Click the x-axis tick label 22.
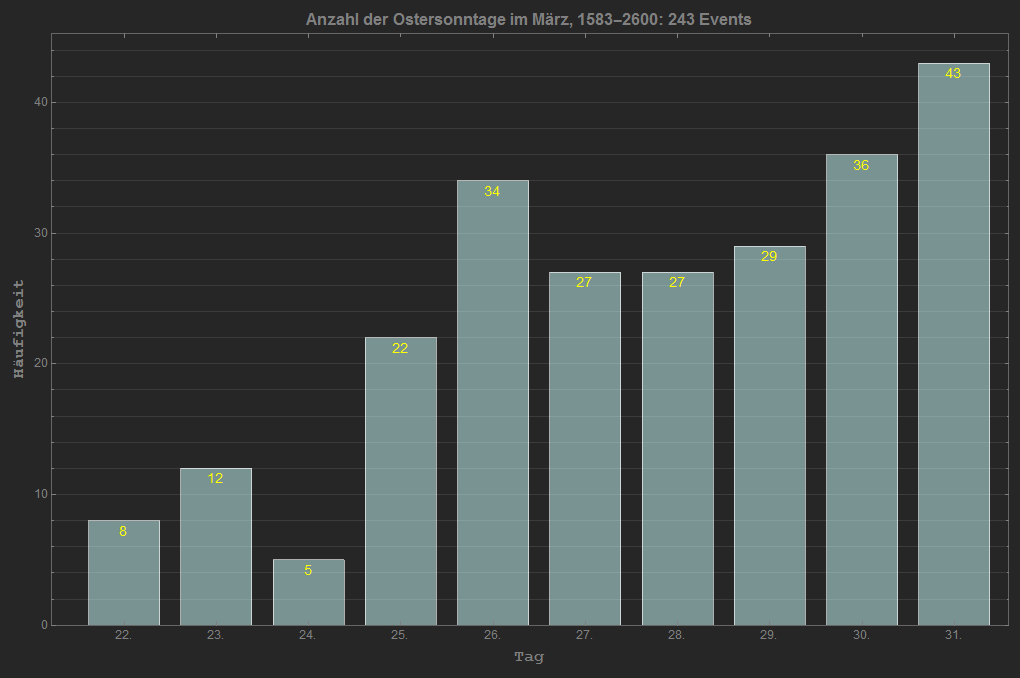Image resolution: width=1020 pixels, height=678 pixels. coord(124,635)
